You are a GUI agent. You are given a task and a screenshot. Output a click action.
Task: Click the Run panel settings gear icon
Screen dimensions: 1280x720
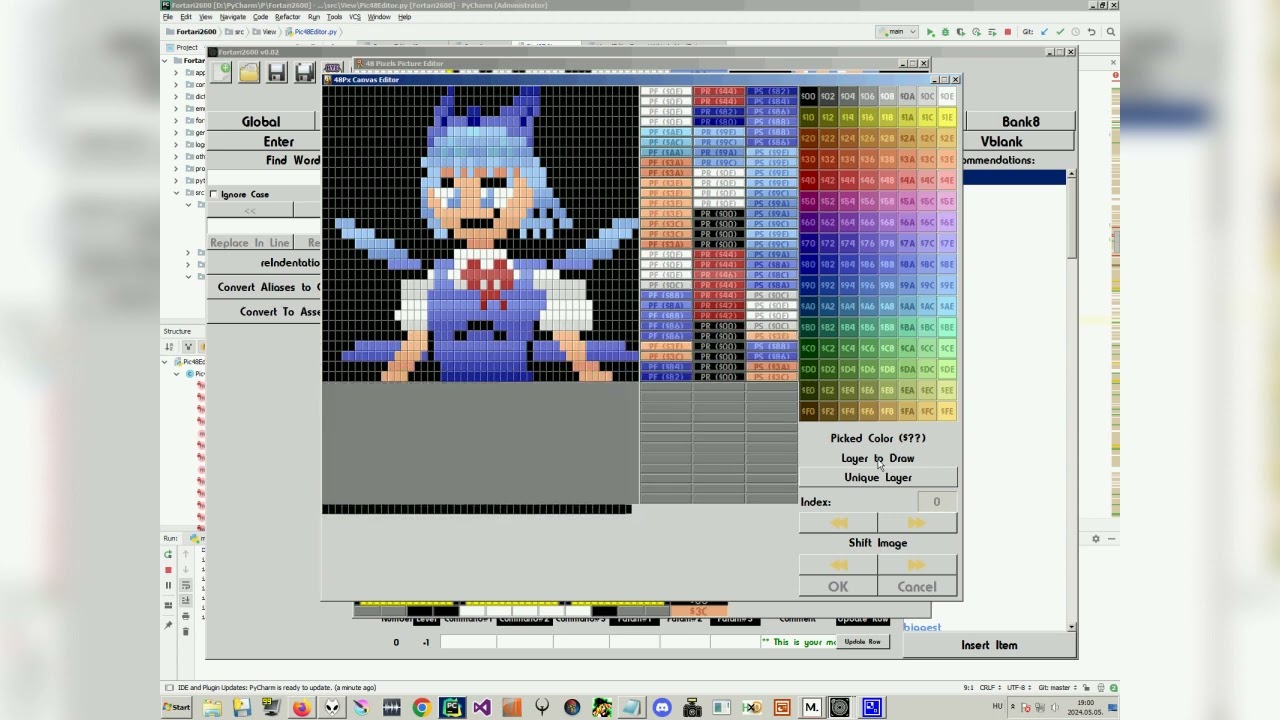click(x=1095, y=539)
